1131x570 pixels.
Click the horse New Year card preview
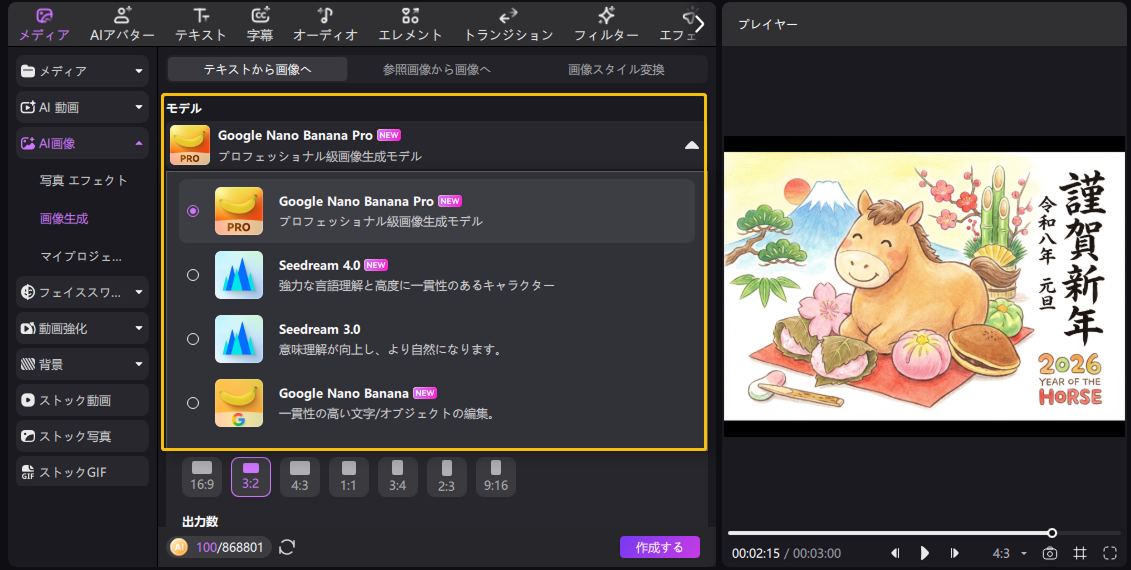pos(924,286)
